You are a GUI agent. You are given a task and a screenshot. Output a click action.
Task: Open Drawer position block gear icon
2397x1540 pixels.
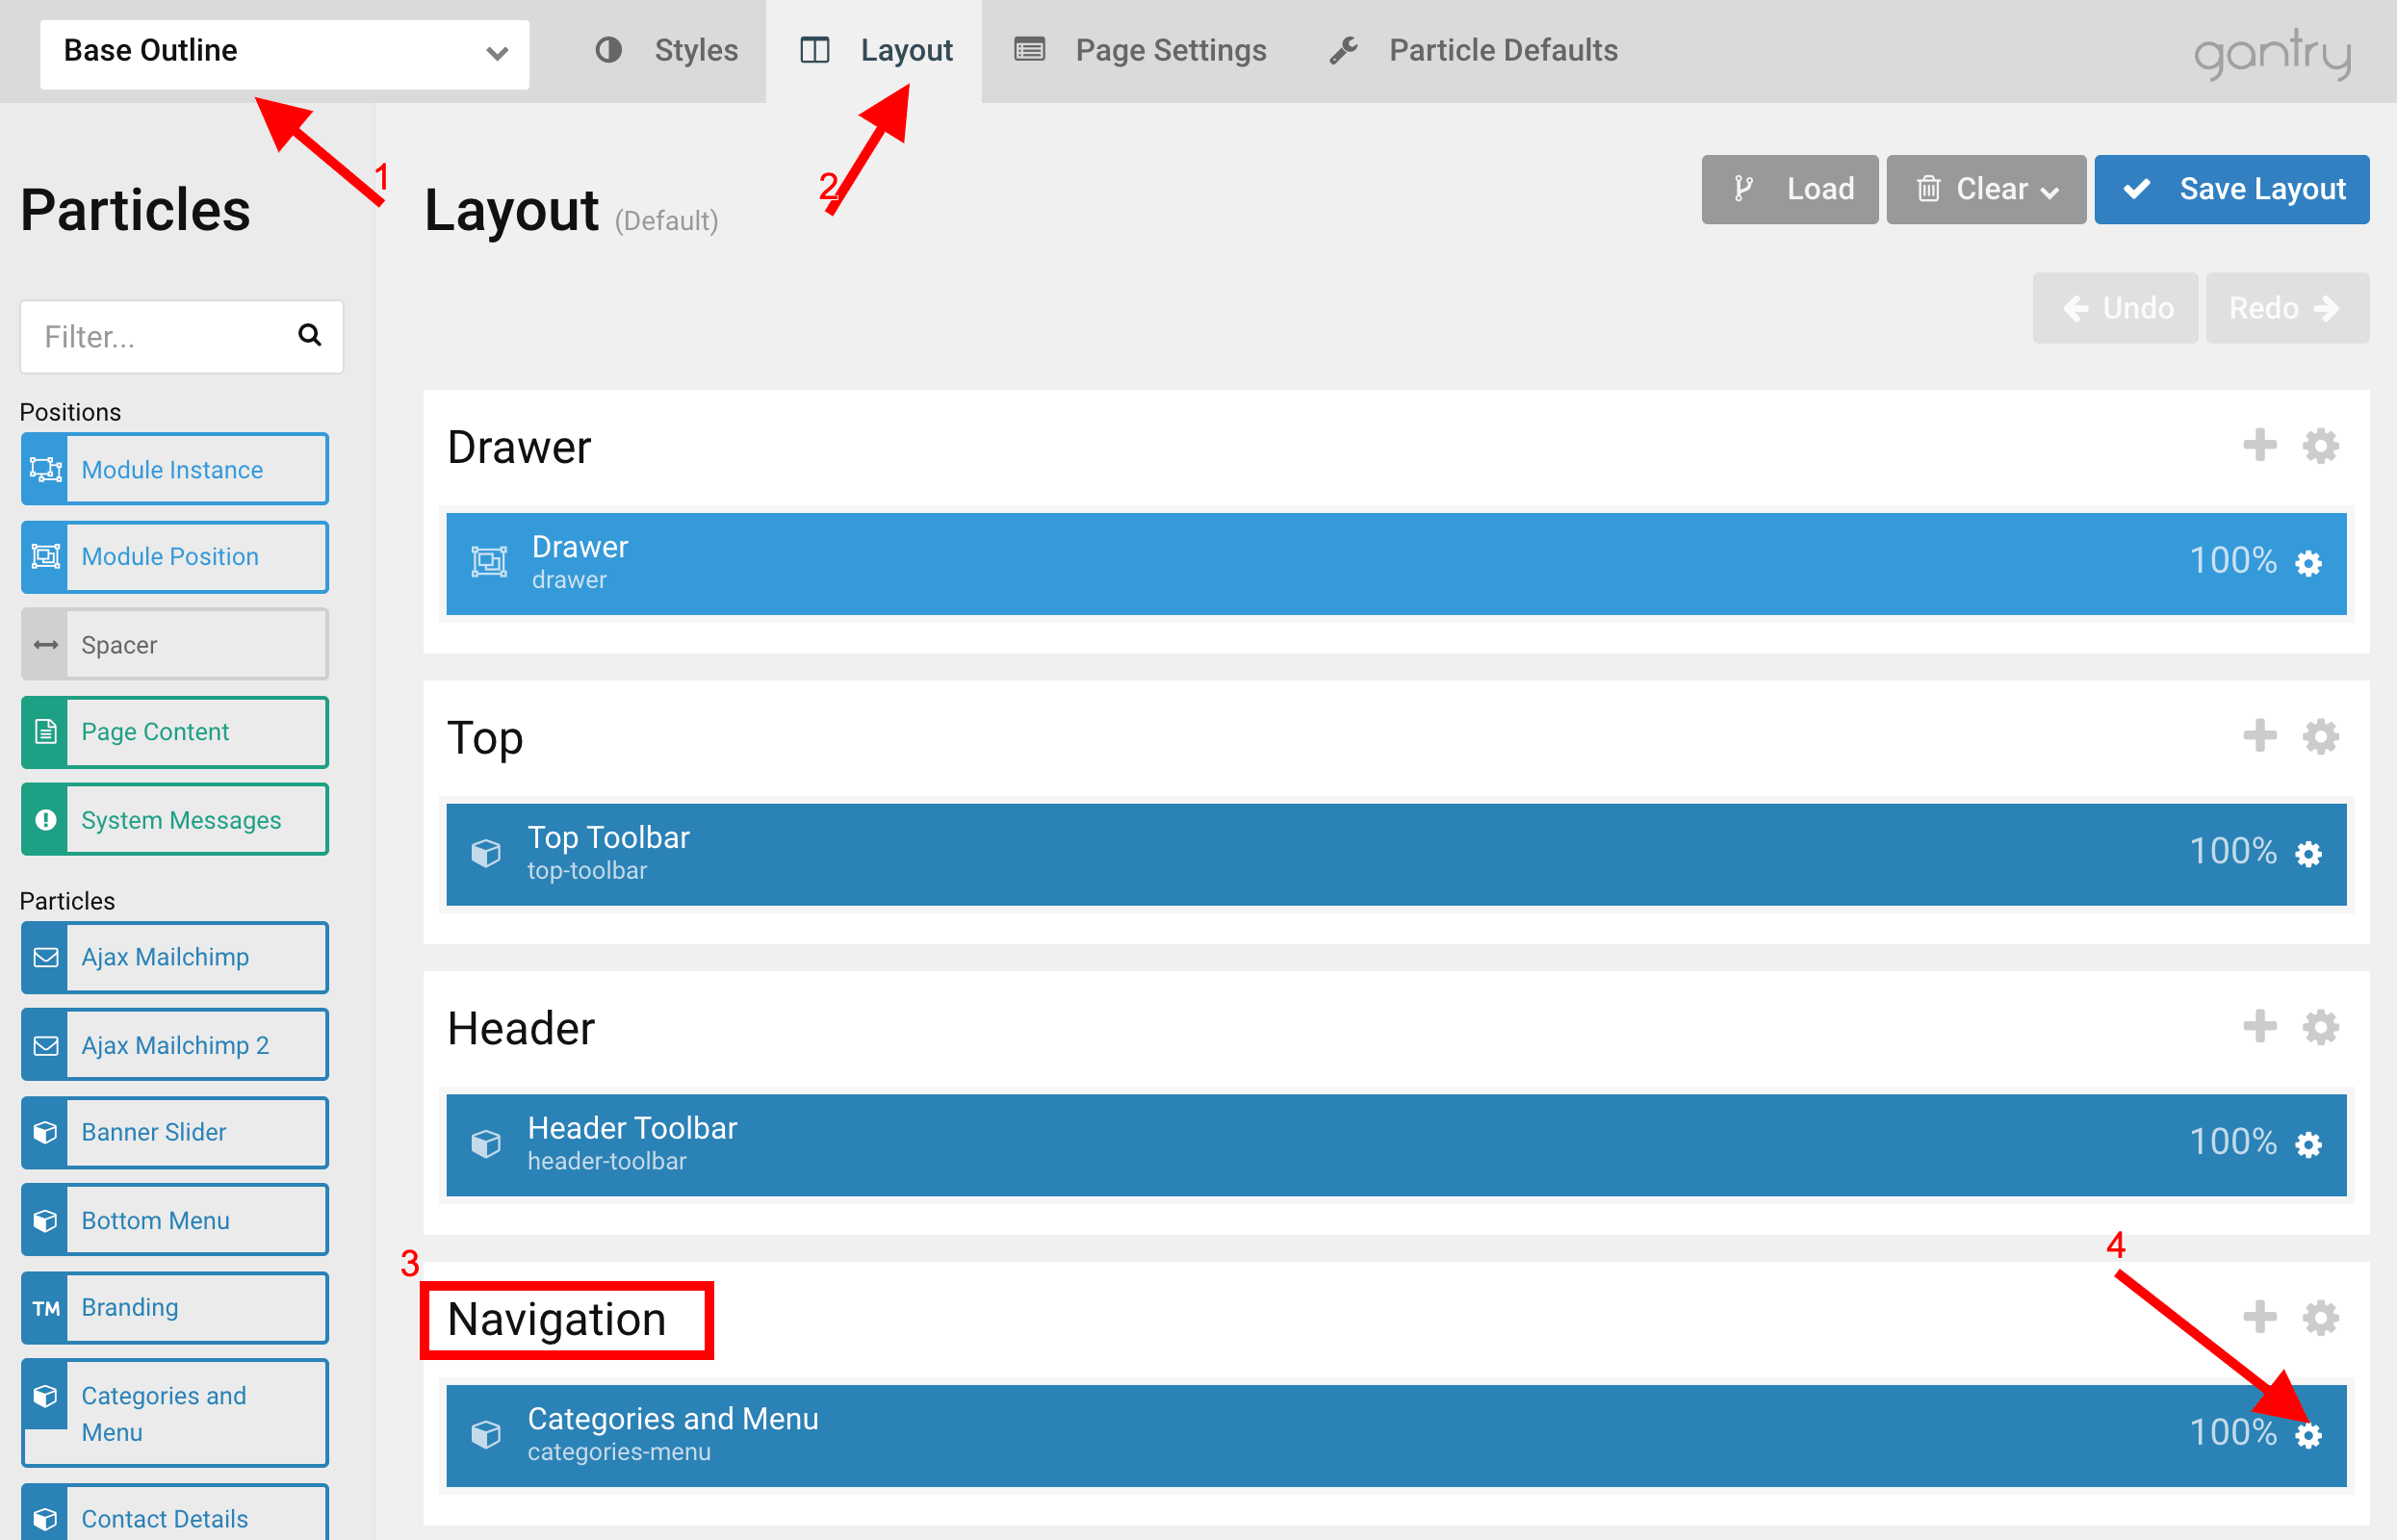2307,564
